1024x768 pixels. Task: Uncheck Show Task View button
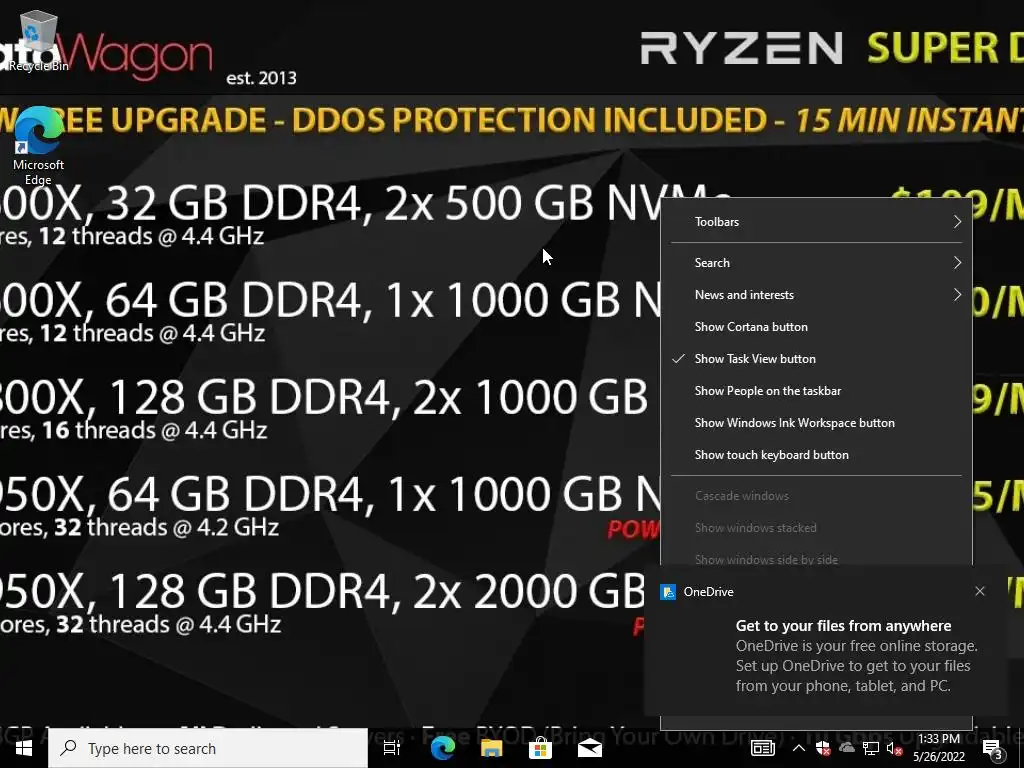pos(816,359)
